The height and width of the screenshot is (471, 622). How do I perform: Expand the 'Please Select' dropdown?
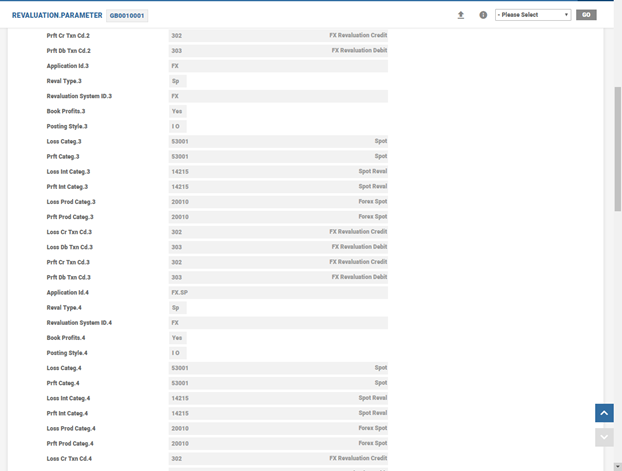click(532, 15)
